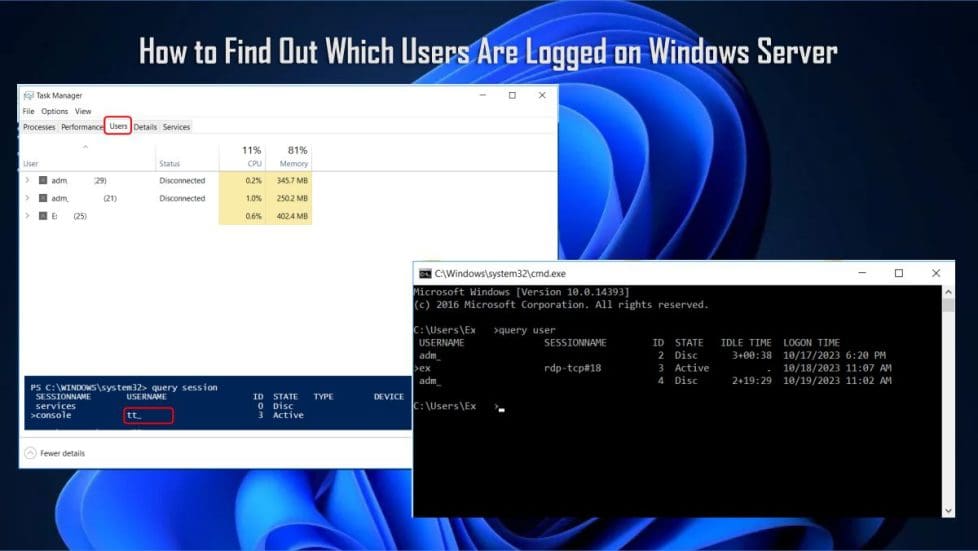Expand the adm (29) user row
This screenshot has height=551, width=978.
[27, 180]
